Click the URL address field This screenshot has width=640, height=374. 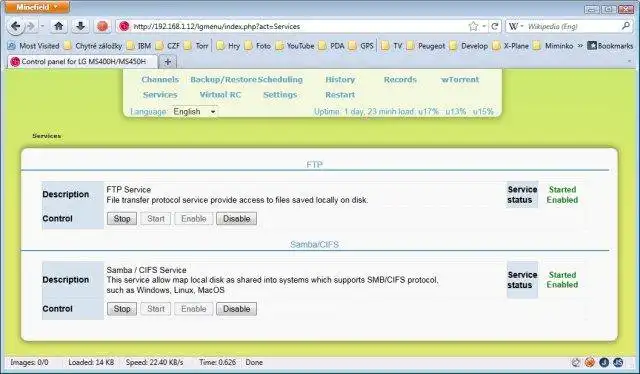pos(298,27)
